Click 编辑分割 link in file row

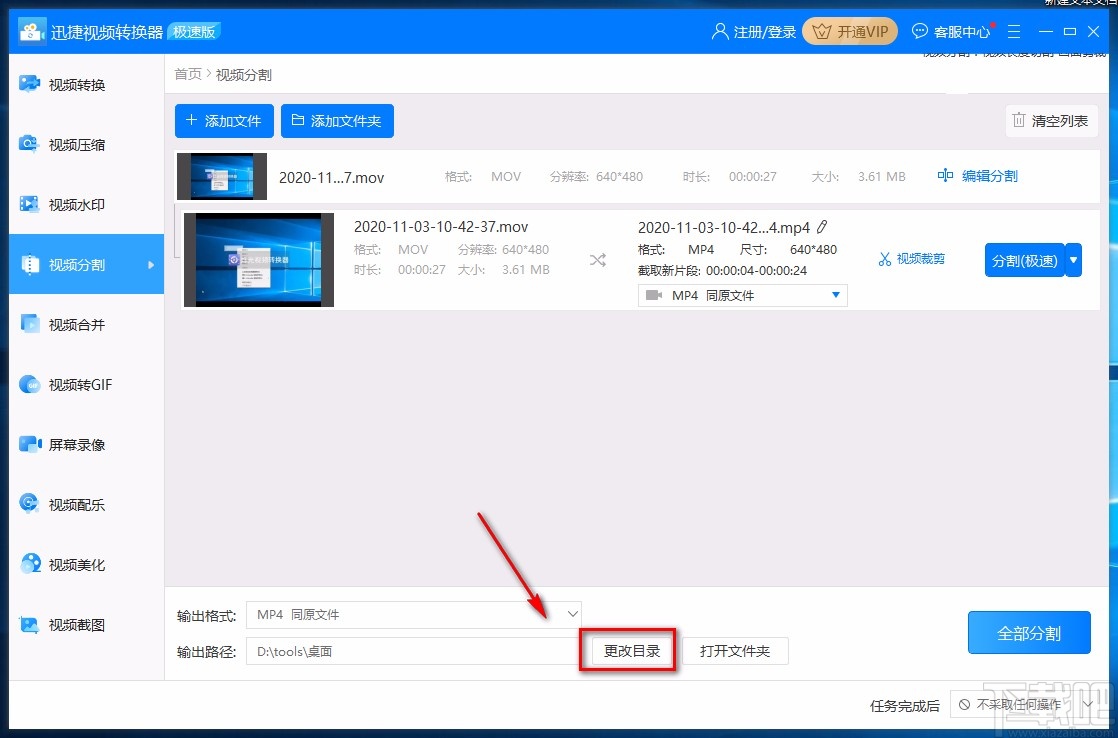(x=989, y=175)
